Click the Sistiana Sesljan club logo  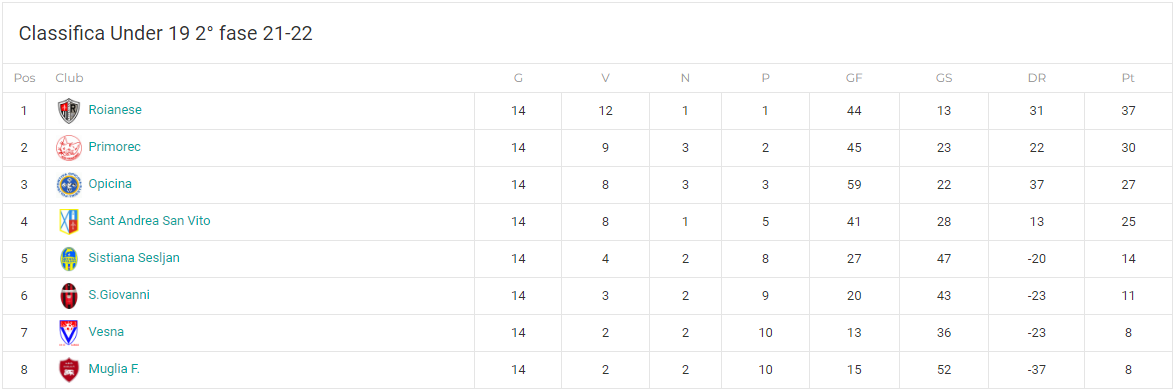click(69, 259)
